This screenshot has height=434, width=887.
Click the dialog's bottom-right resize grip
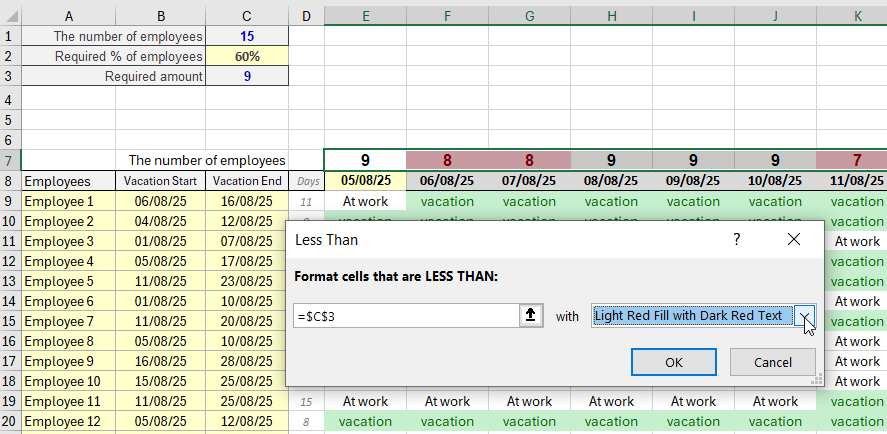[816, 379]
